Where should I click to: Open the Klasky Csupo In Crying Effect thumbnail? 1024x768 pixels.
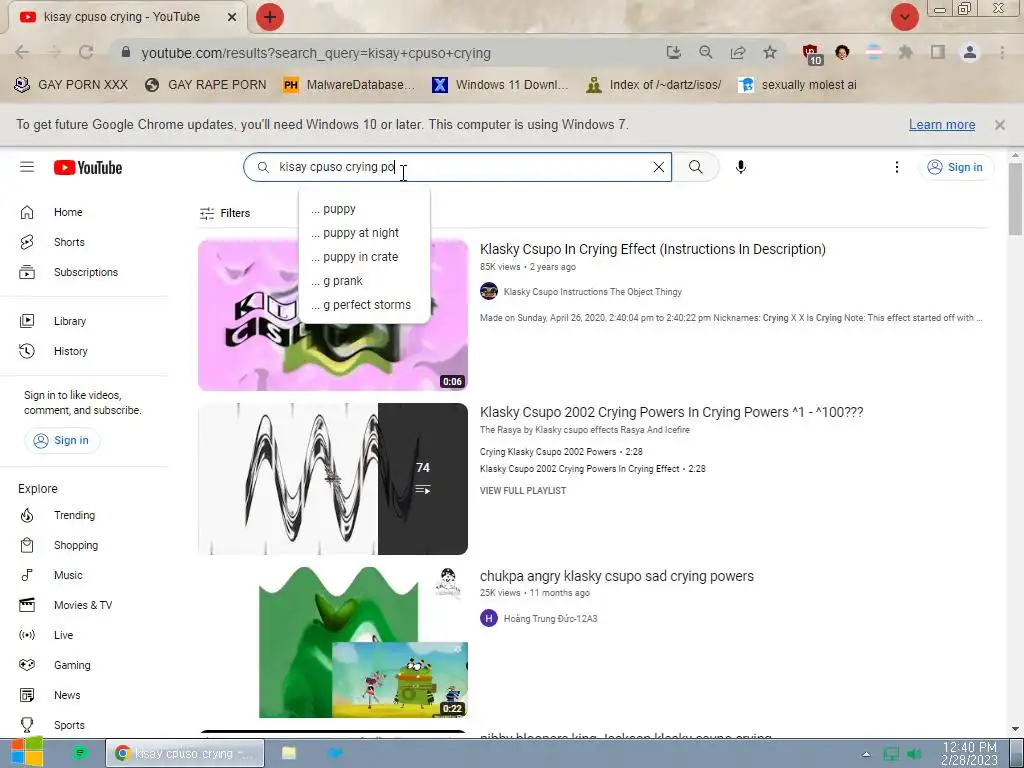[333, 315]
